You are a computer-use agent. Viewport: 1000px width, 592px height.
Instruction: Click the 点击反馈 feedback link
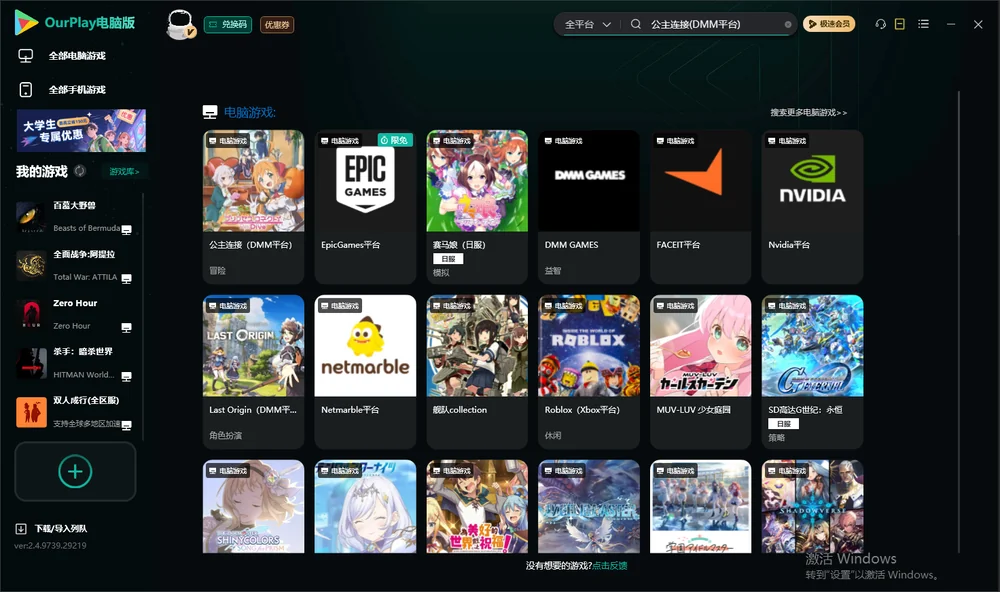(x=610, y=565)
